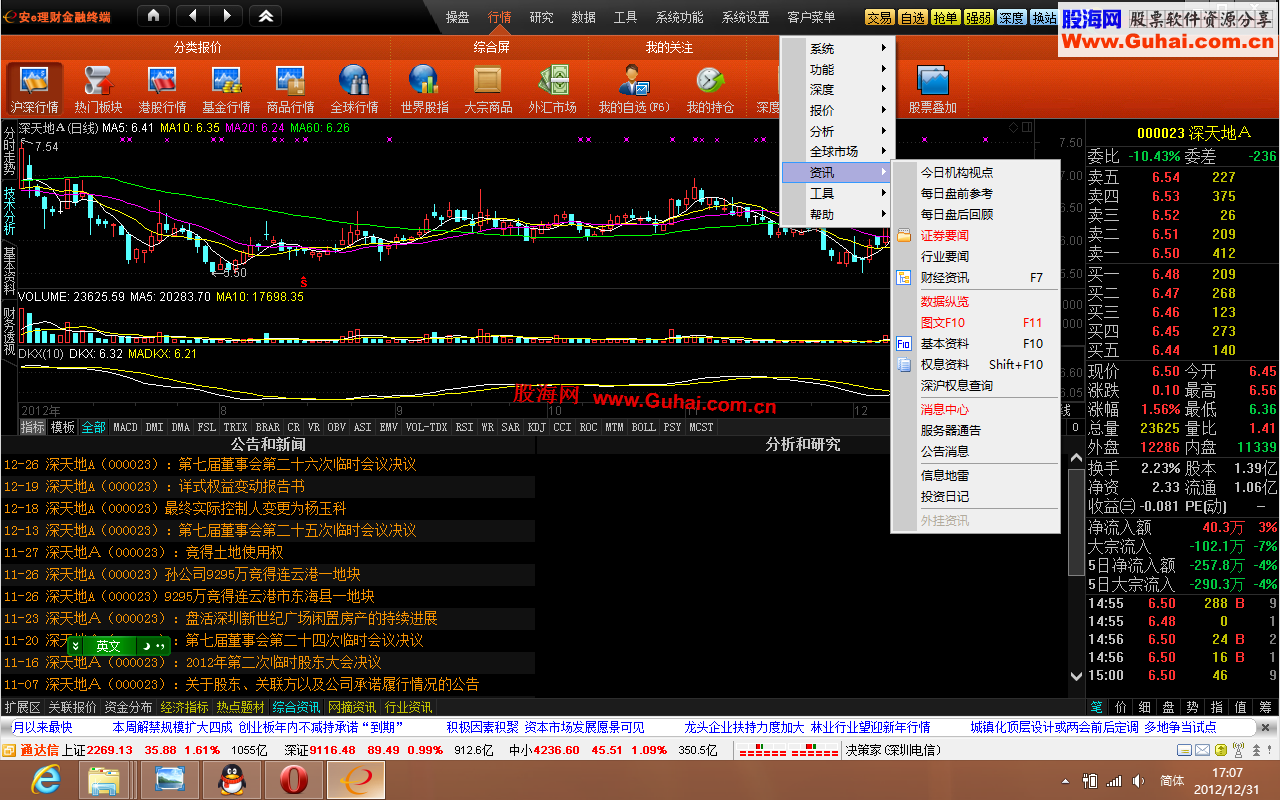This screenshot has height=800, width=1280.
Task: Expand the 分析 submenu
Action: (x=838, y=132)
